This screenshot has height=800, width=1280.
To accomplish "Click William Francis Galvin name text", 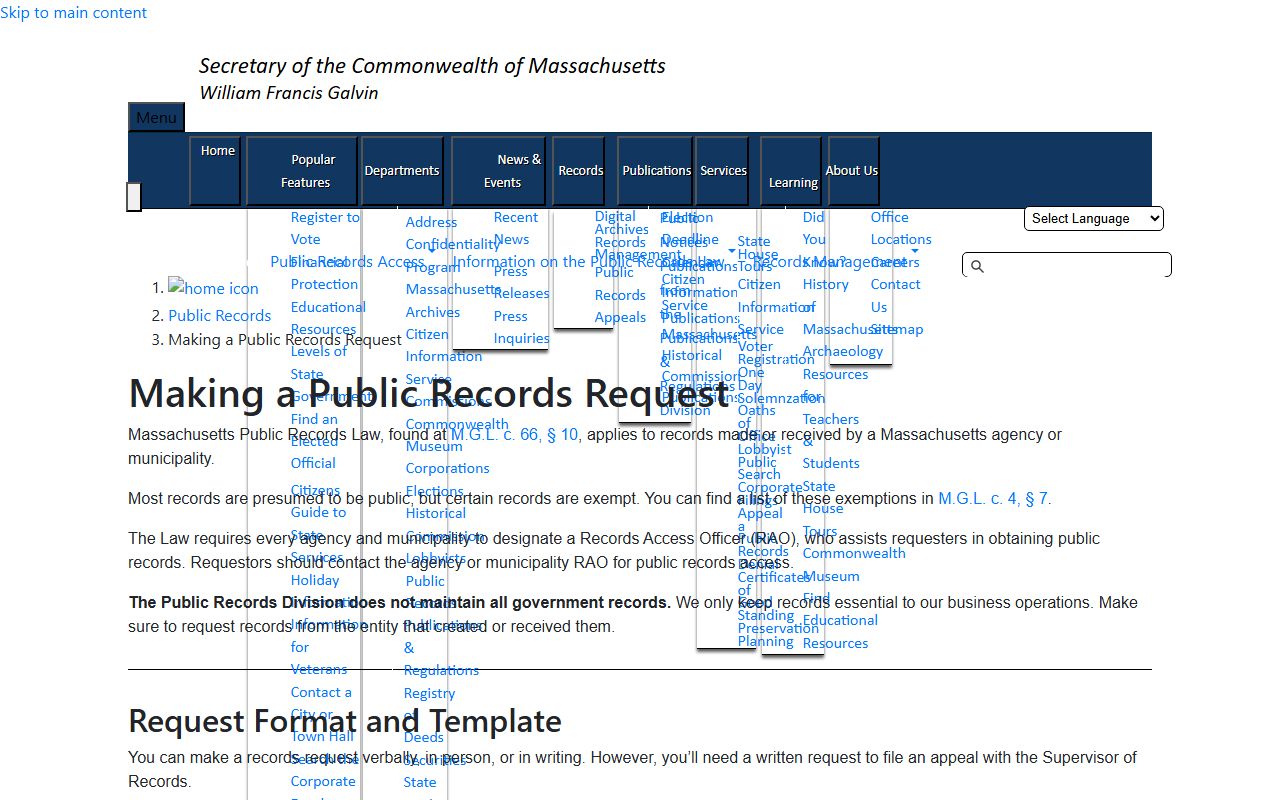I will 289,93.
